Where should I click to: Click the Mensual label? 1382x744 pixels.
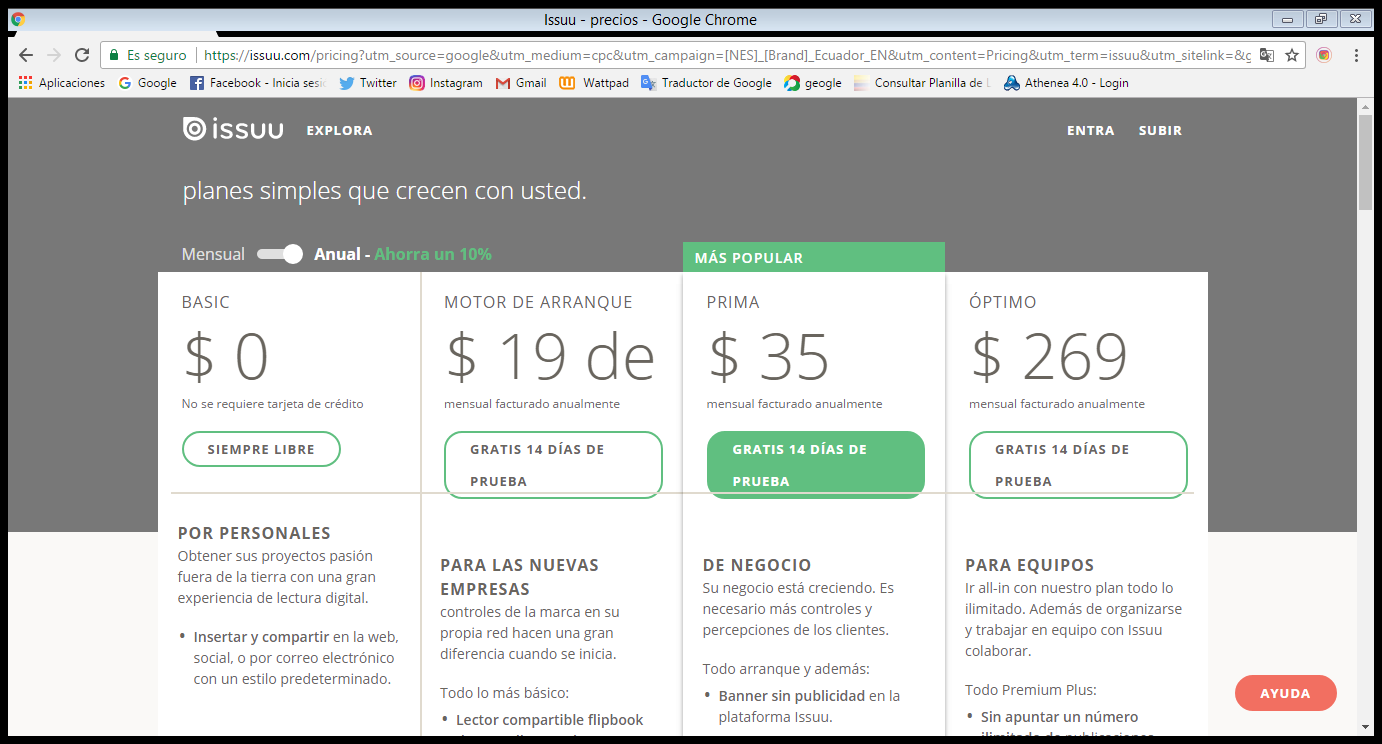pos(213,254)
